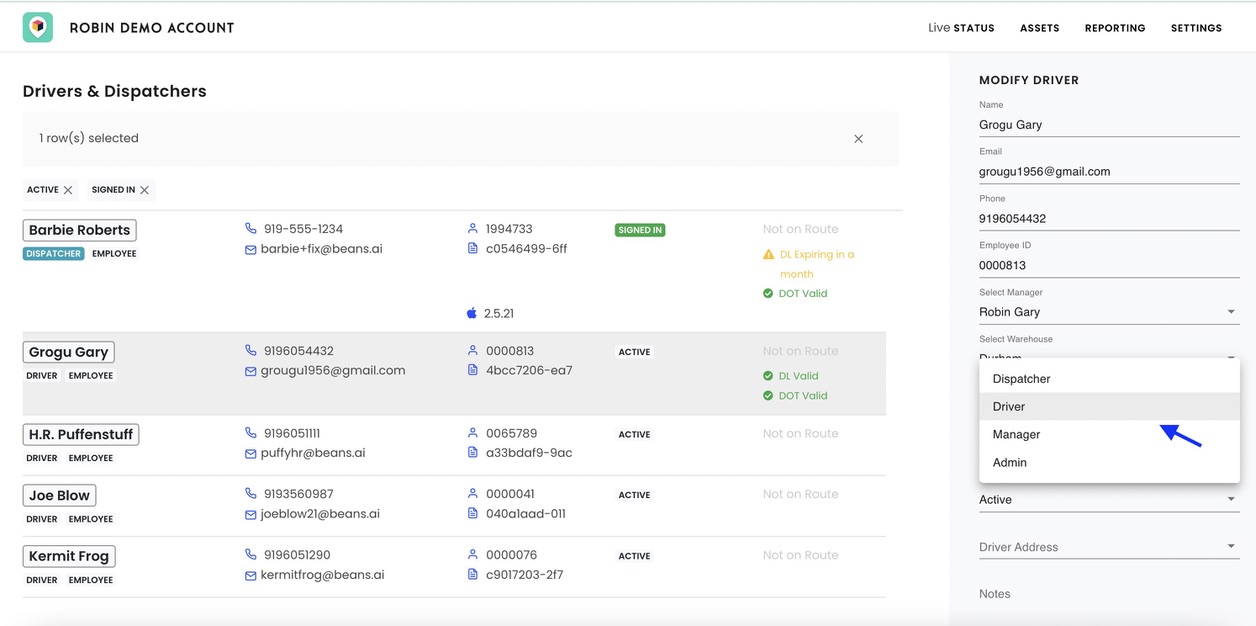Click phone icon in Kermit Frog row
This screenshot has width=1256, height=626.
251,555
